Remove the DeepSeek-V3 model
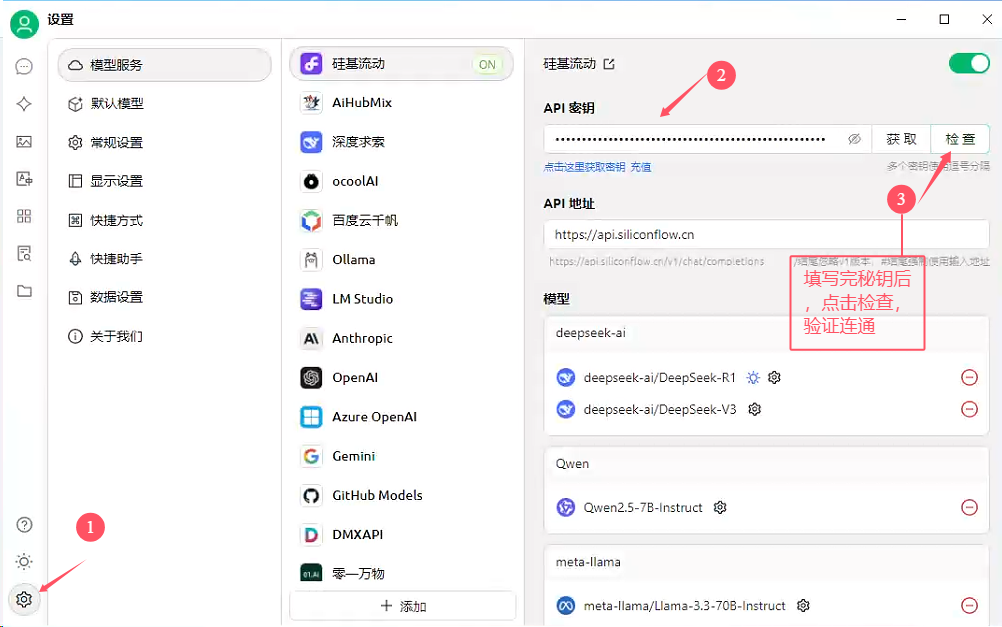 click(x=969, y=409)
